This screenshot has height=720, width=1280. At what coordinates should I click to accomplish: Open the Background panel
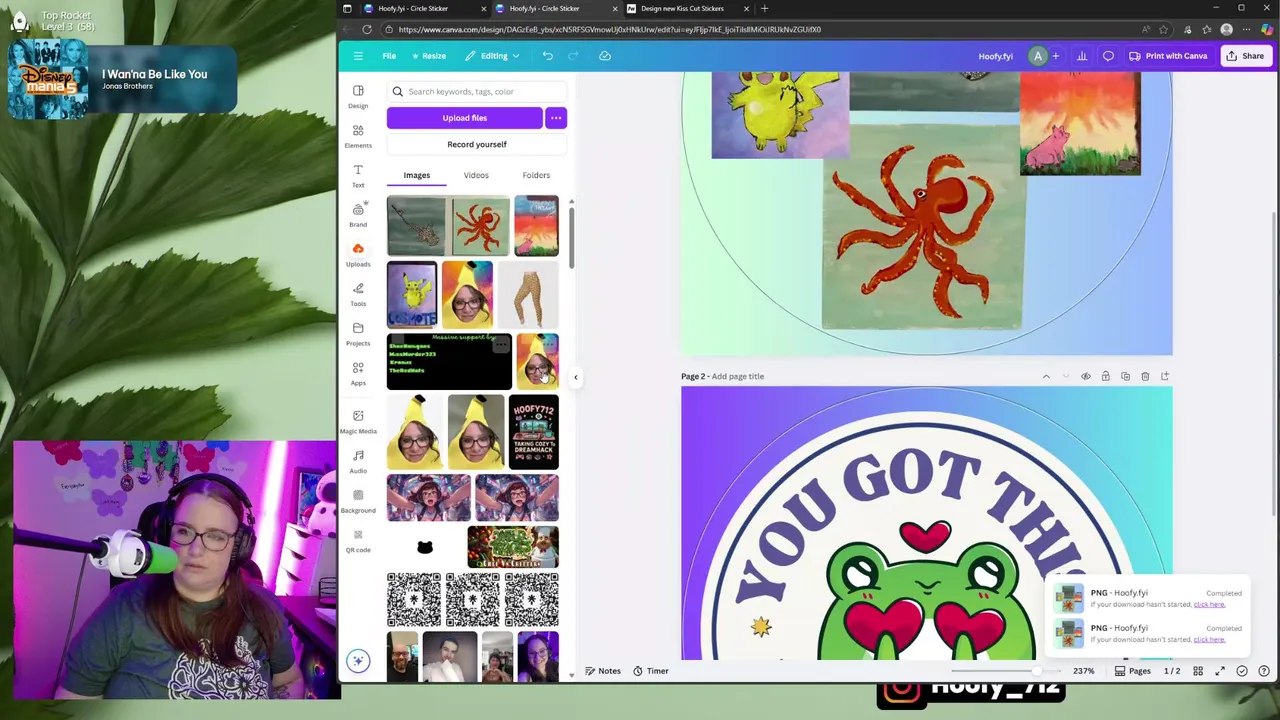point(358,500)
